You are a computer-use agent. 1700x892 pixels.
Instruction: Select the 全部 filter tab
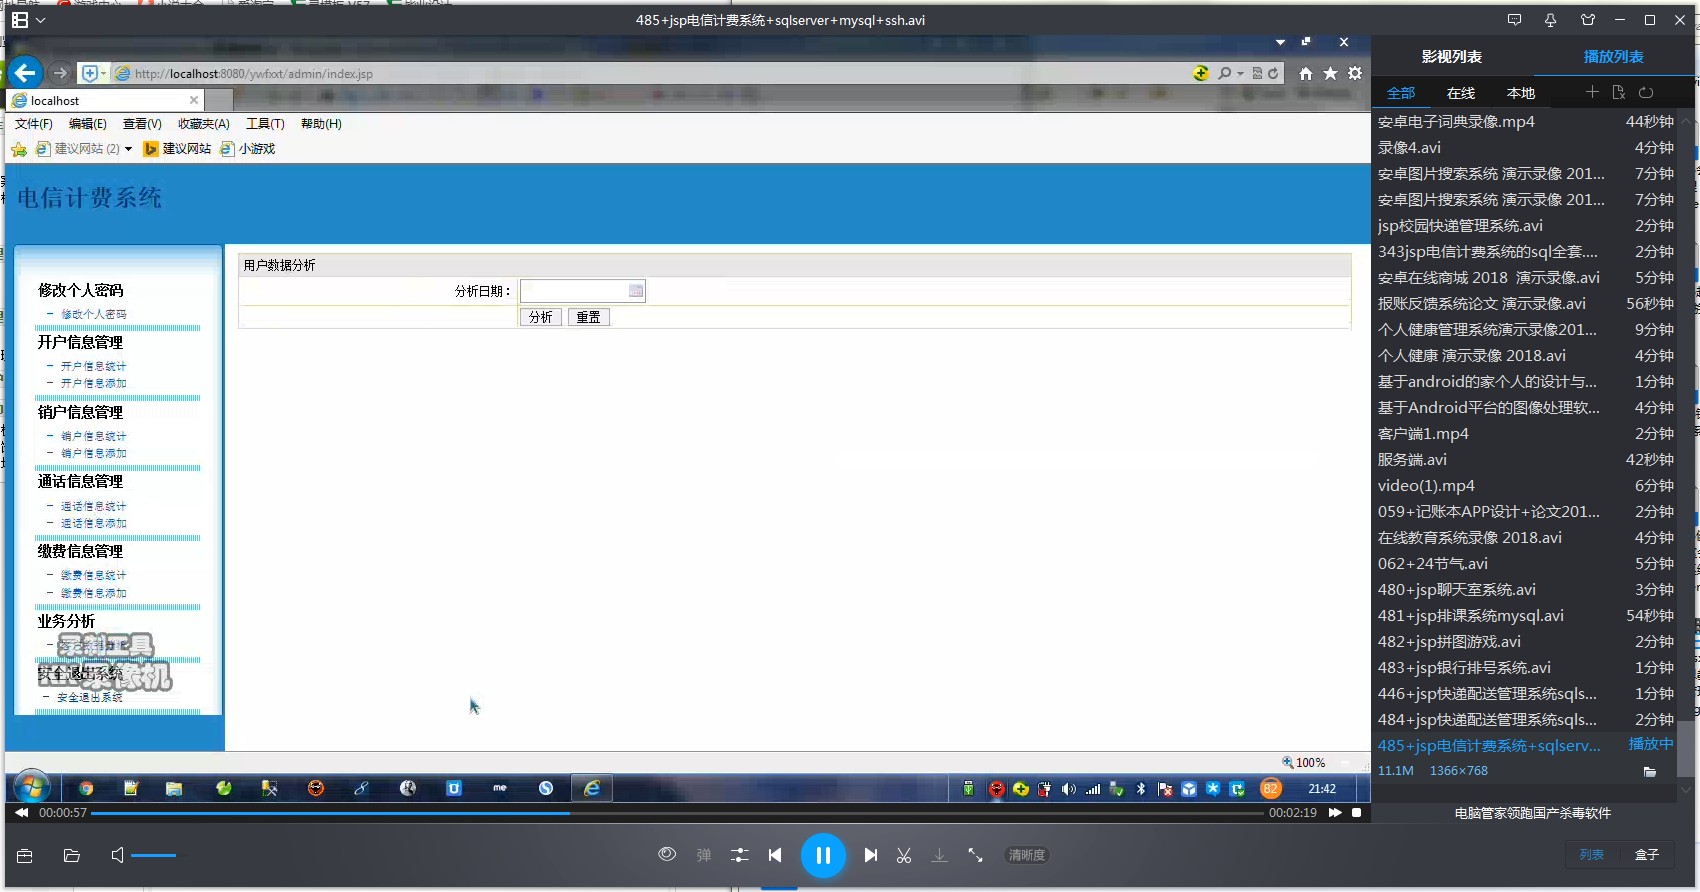point(1401,93)
